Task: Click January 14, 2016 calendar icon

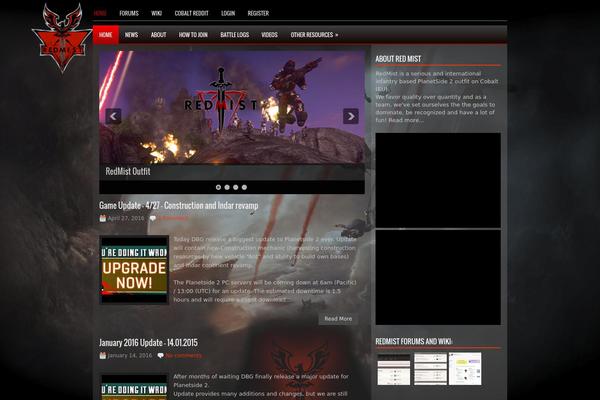Action: pyautogui.click(x=103, y=356)
